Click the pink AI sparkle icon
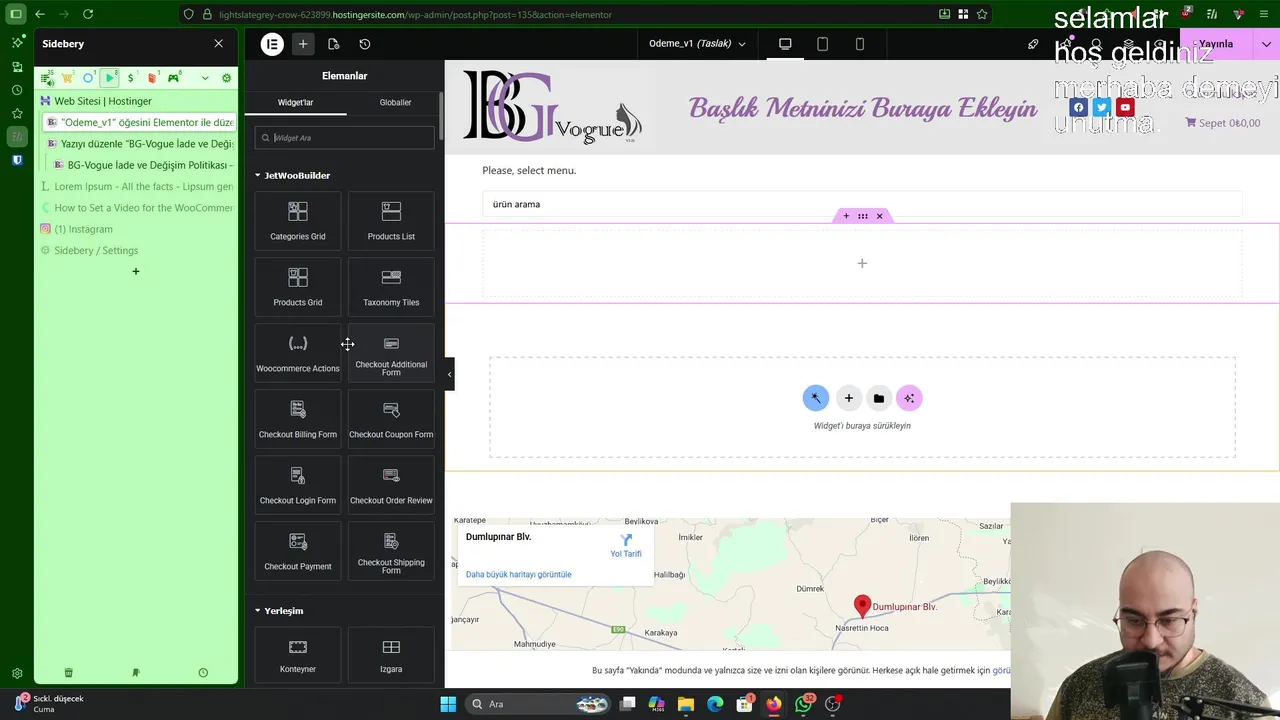 click(x=909, y=398)
